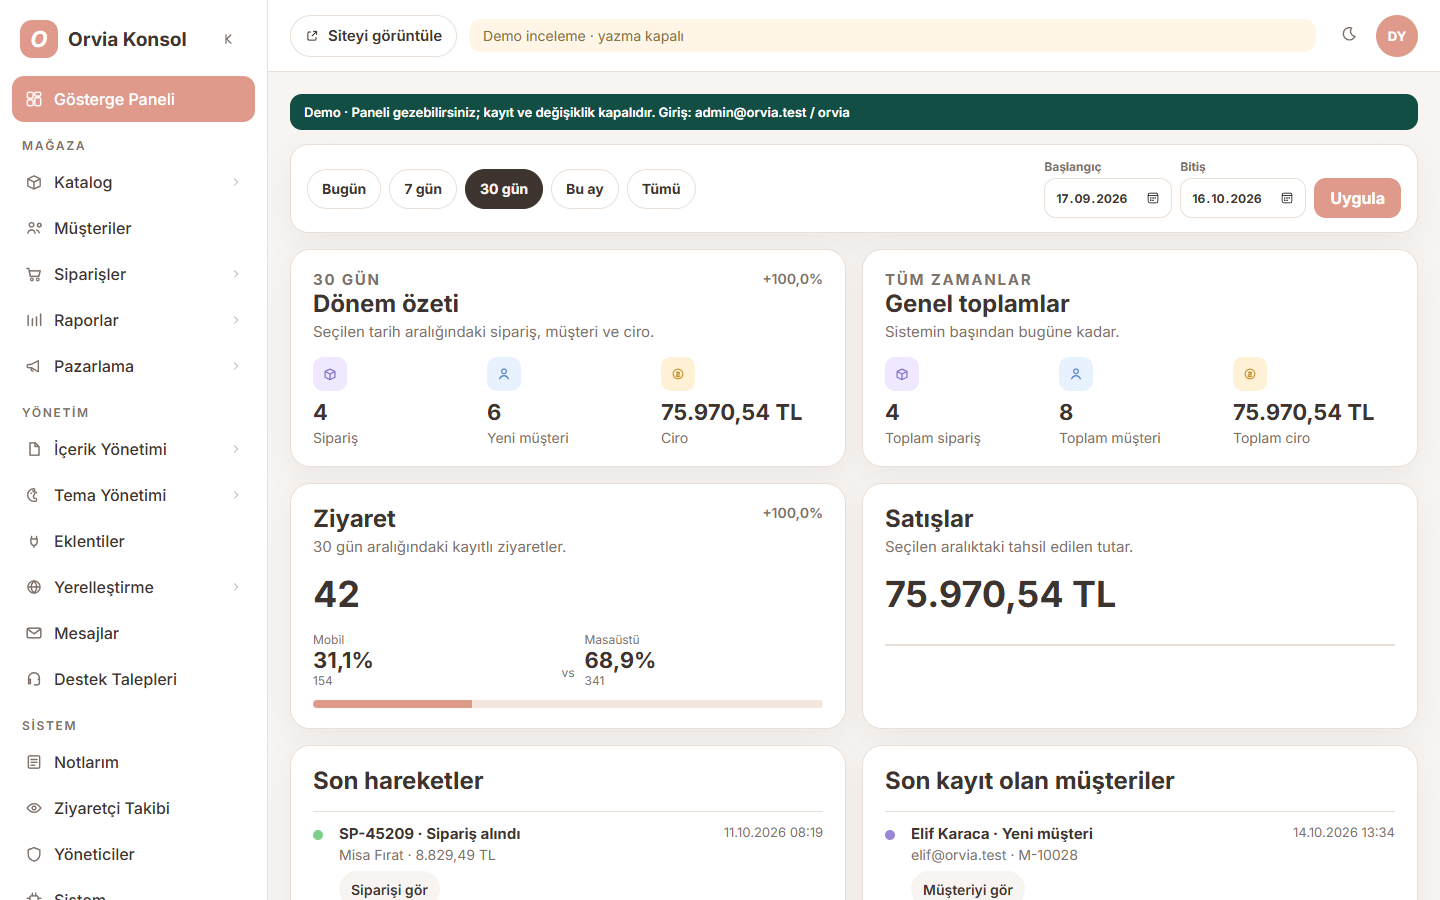This screenshot has width=1440, height=900.
Task: Click the Masaüstü 68,9% value
Action: 620,660
